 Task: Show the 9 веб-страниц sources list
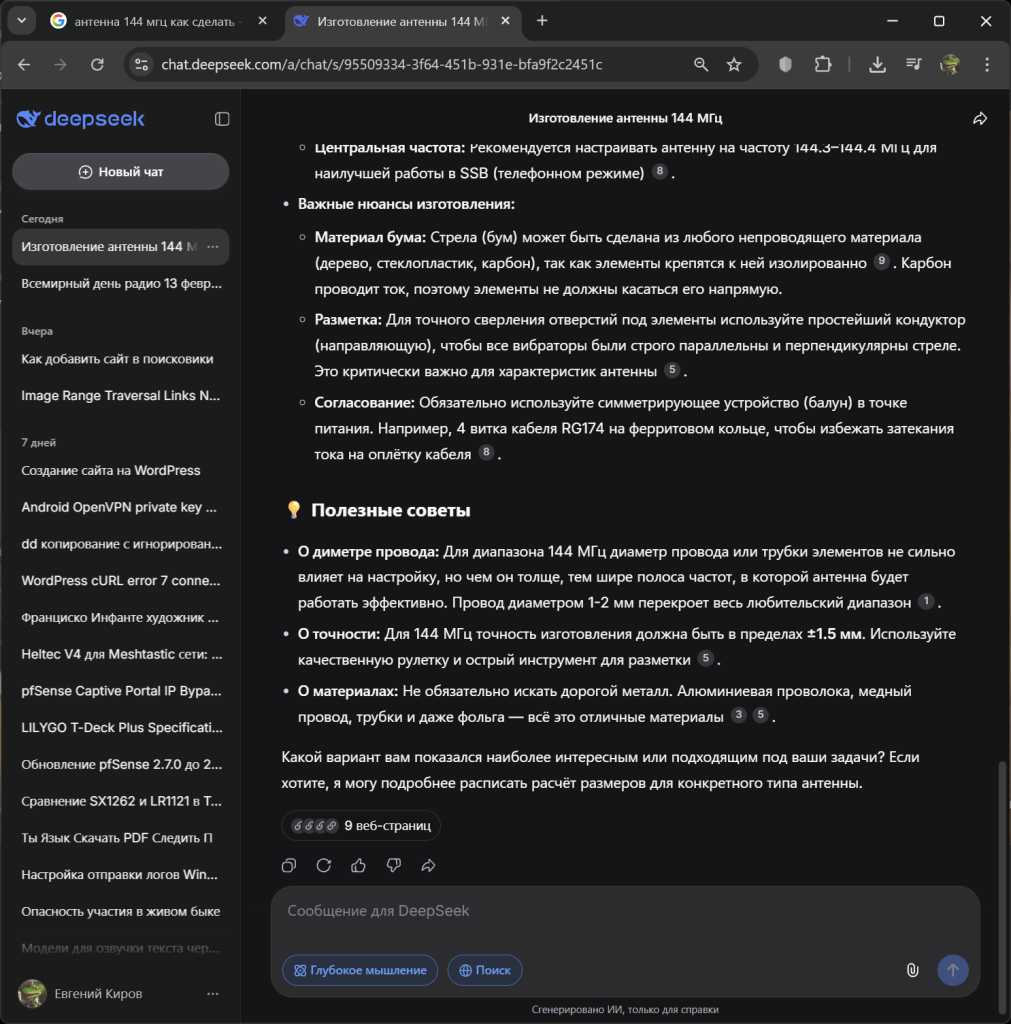(x=361, y=826)
